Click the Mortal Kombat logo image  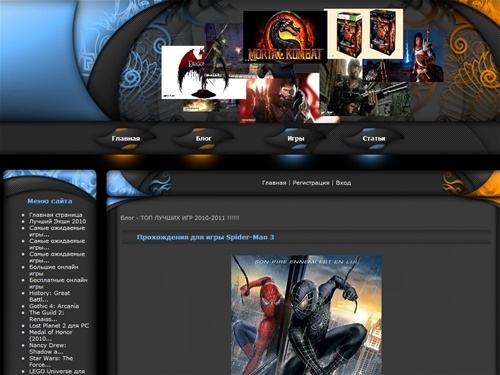285,37
